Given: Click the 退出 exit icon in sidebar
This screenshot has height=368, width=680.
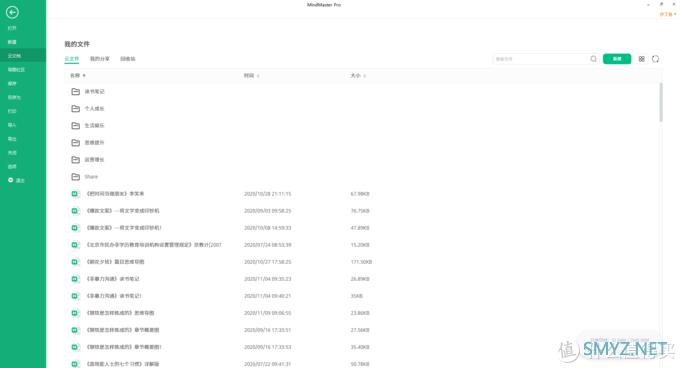Looking at the screenshot, I should [11, 180].
